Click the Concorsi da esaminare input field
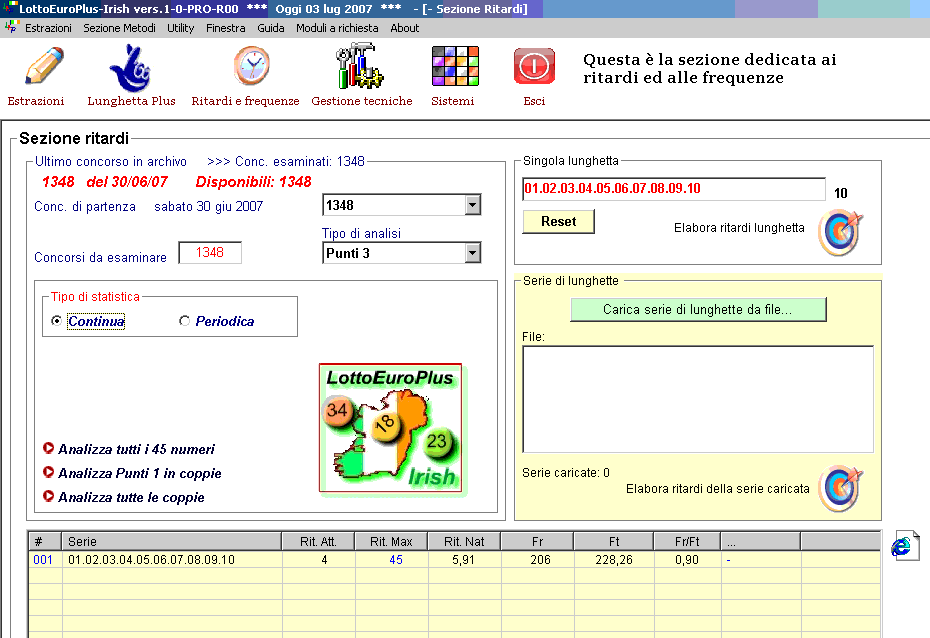The width and height of the screenshot is (930, 638). click(x=210, y=253)
